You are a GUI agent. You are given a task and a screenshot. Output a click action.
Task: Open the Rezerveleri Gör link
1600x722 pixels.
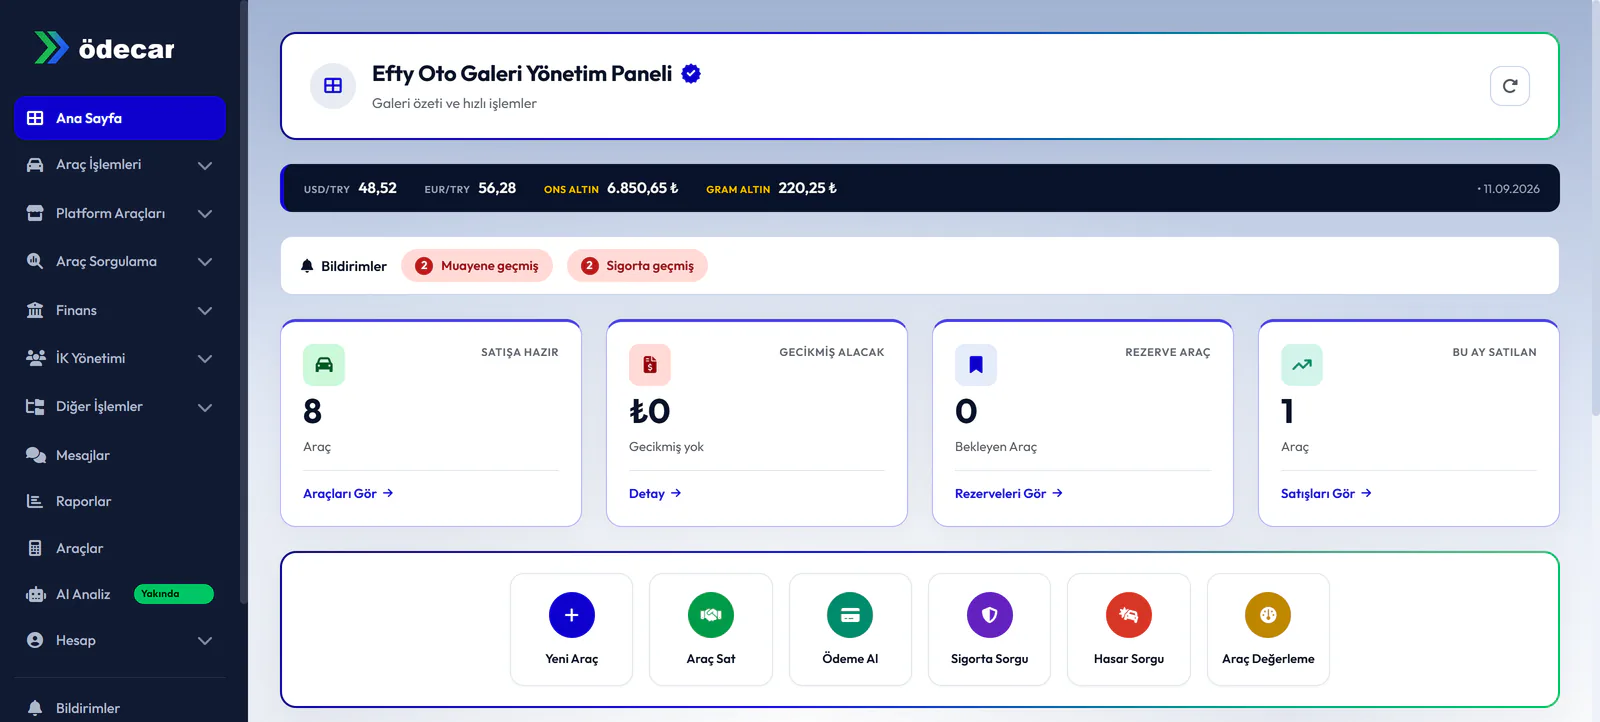pyautogui.click(x=1009, y=494)
